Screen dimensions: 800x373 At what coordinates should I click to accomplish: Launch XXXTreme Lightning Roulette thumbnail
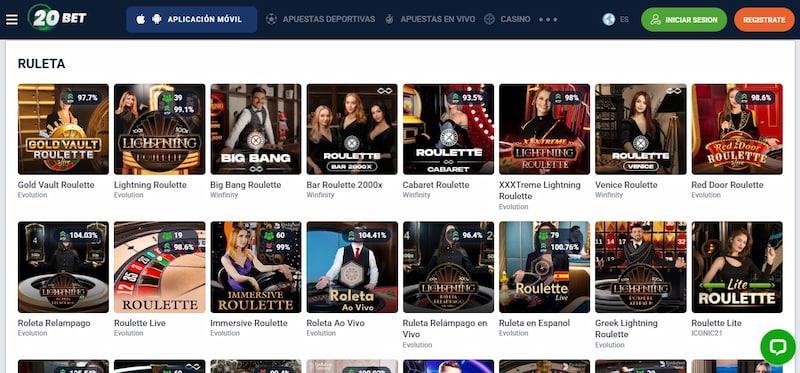(x=544, y=129)
